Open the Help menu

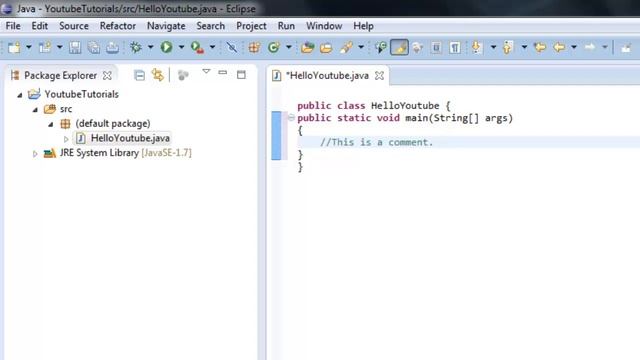tap(363, 26)
